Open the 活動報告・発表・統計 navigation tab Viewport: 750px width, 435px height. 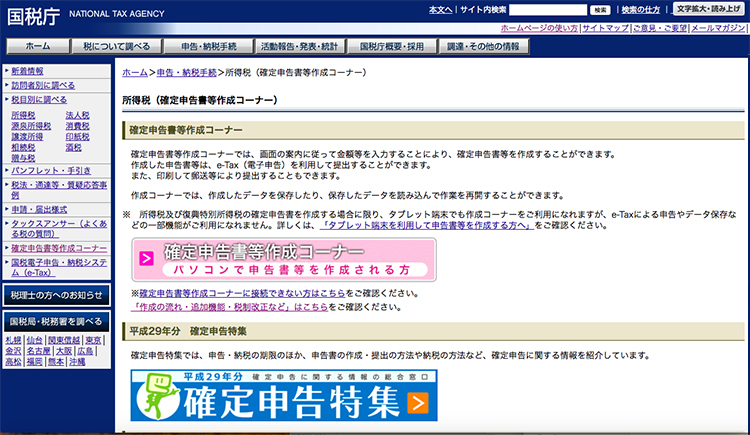click(x=303, y=46)
